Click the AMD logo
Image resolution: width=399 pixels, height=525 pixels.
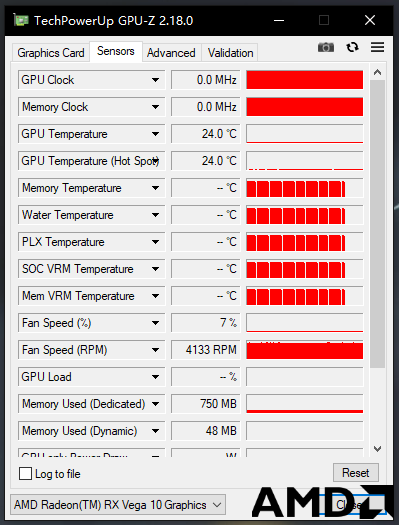(322, 503)
